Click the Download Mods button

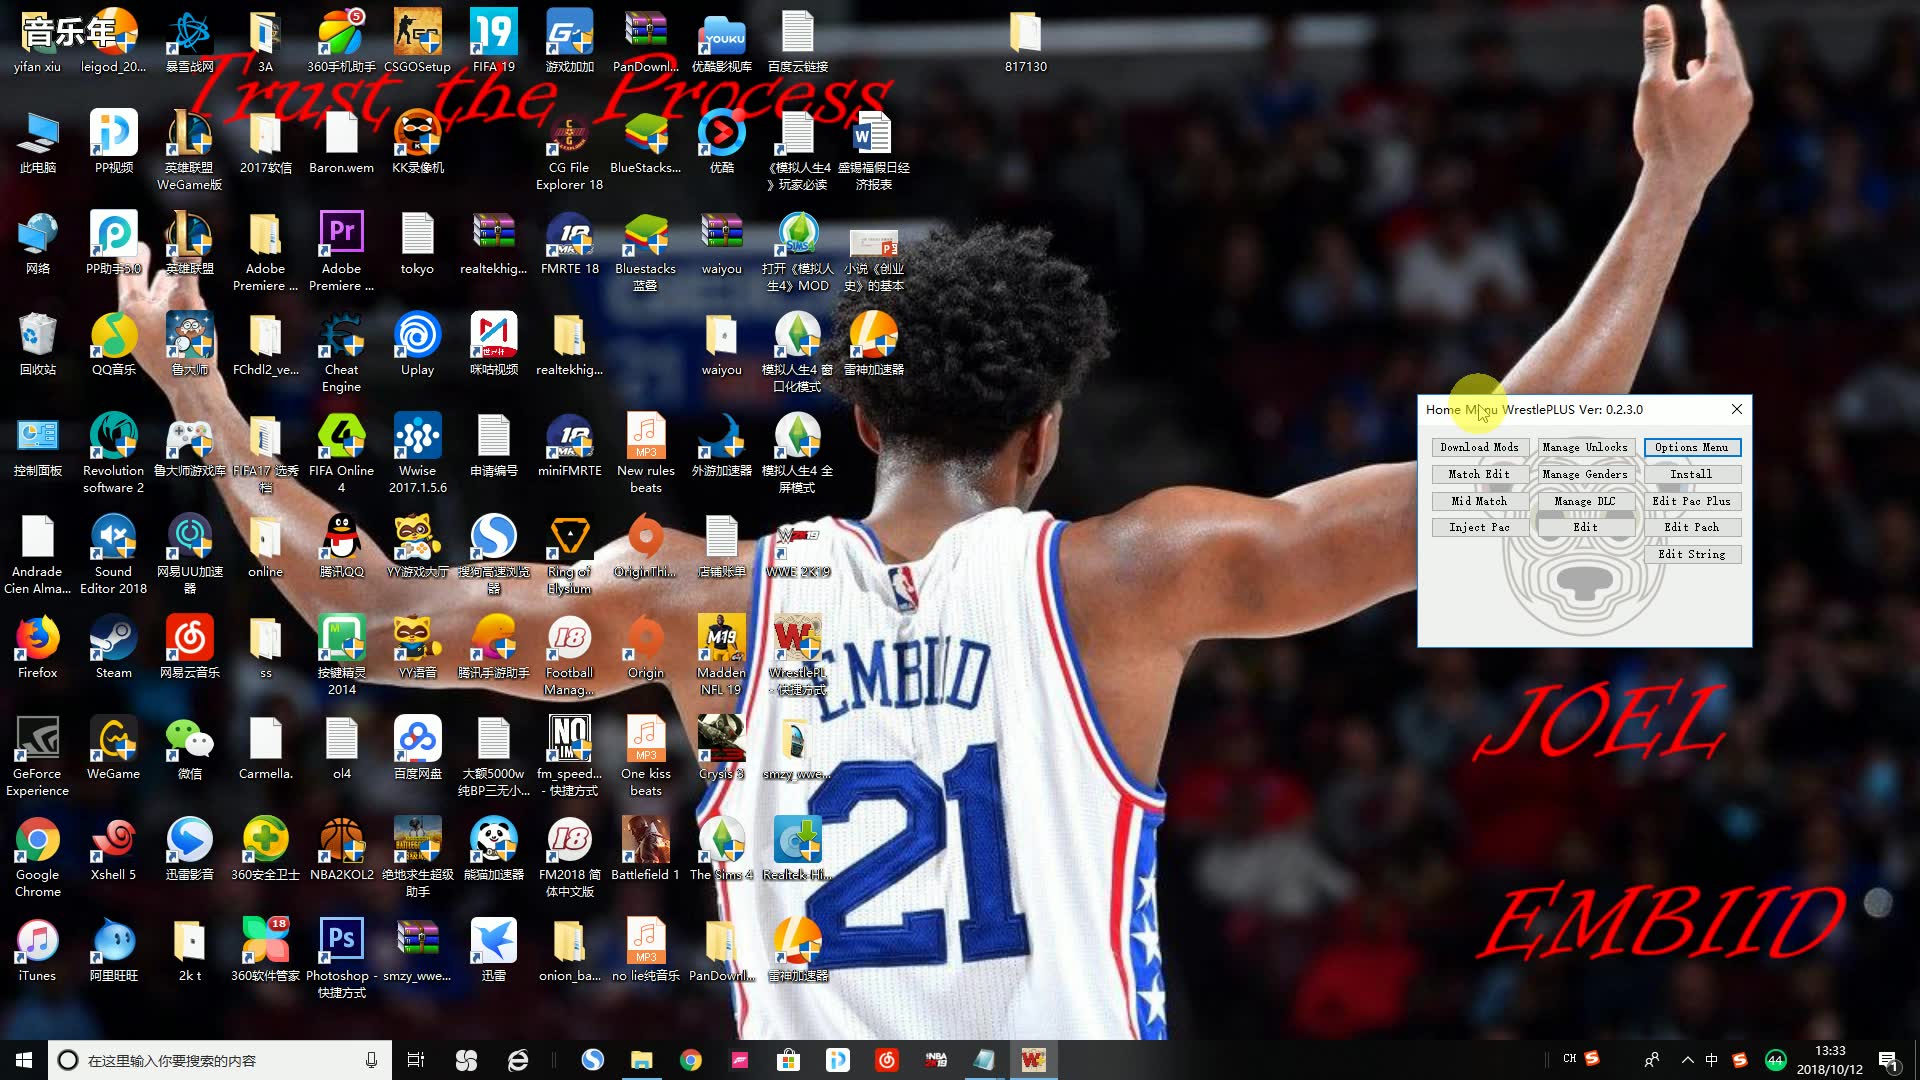[1479, 447]
